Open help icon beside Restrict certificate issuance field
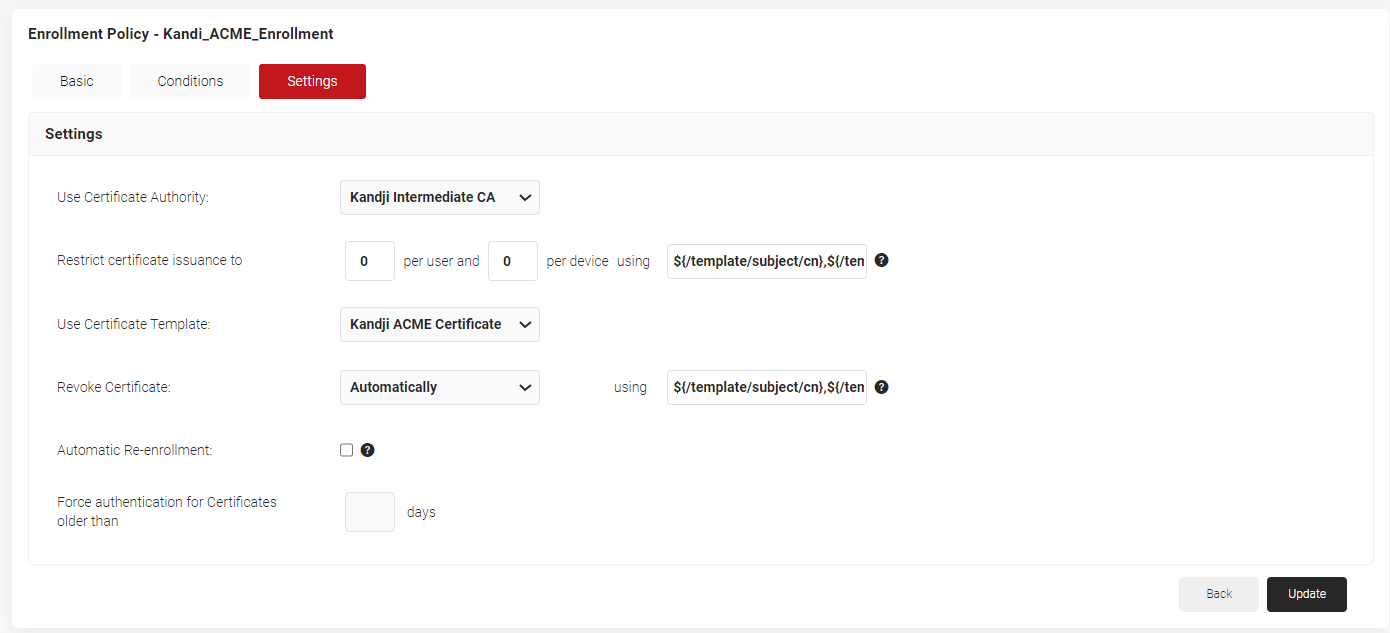Screen dimensions: 1390x633 coord(881,260)
